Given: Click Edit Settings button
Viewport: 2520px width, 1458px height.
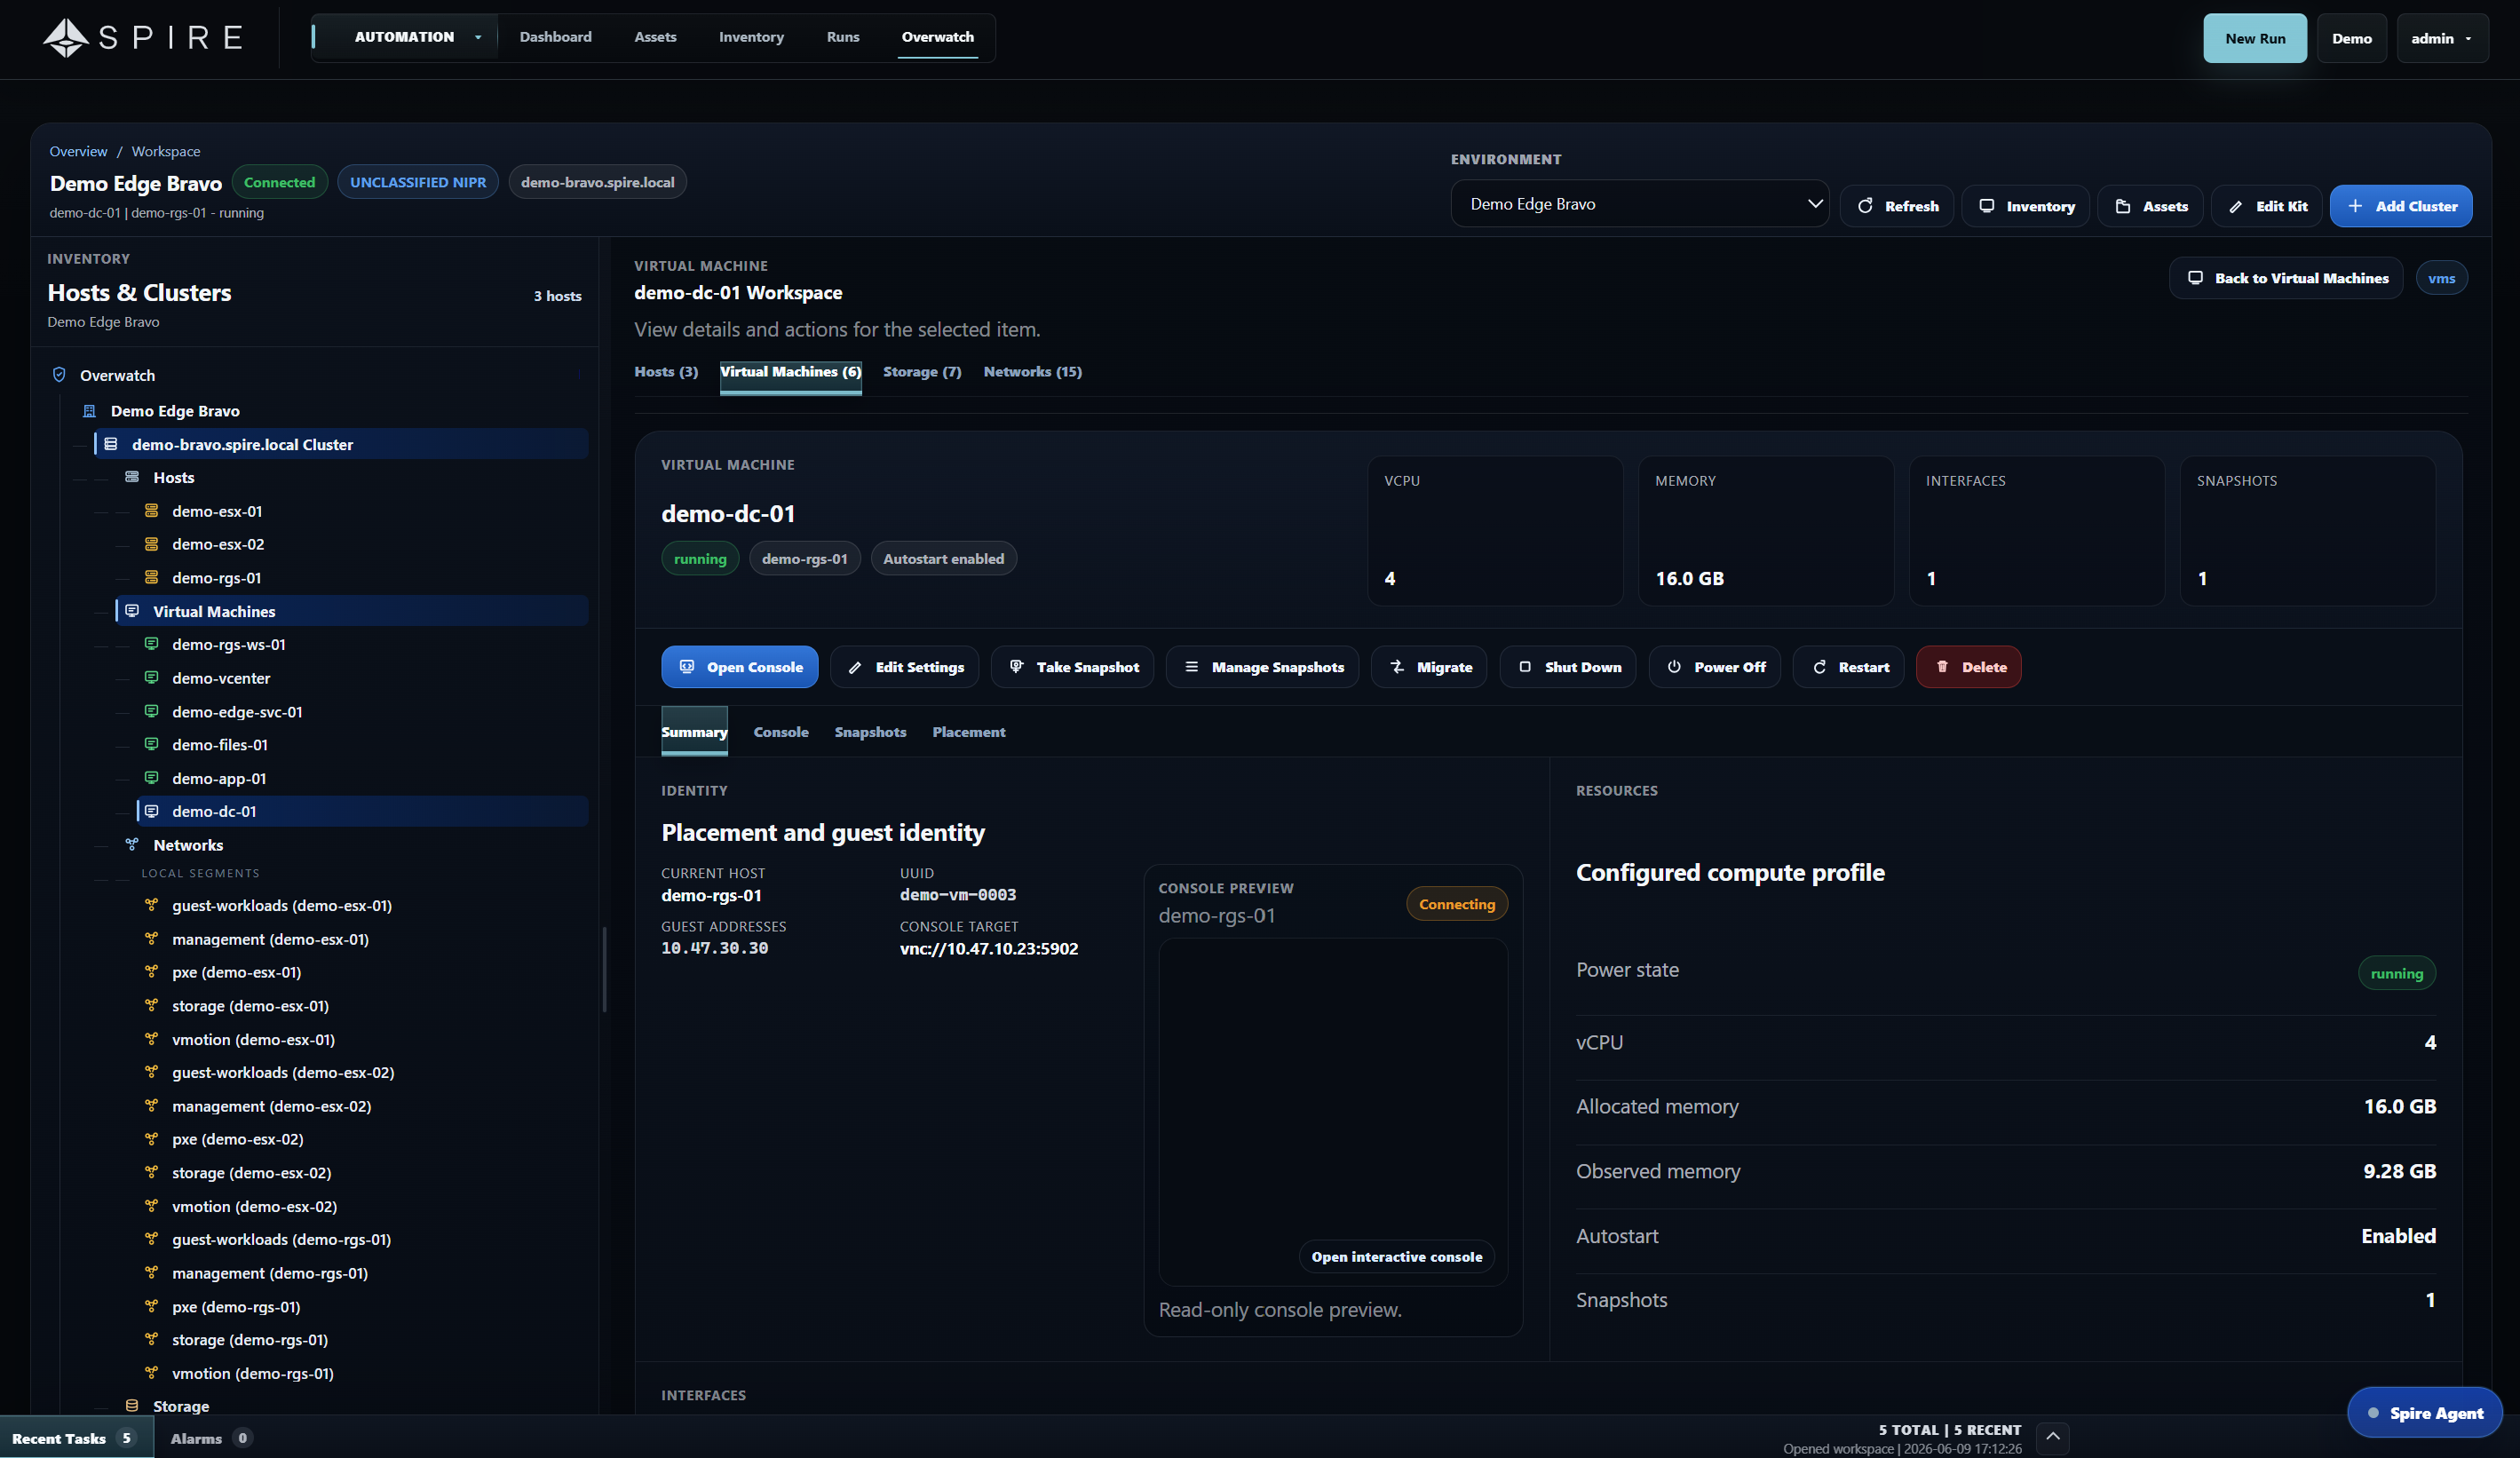Looking at the screenshot, I should point(905,667).
